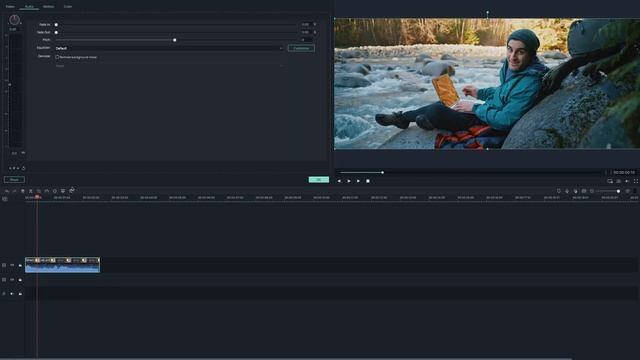
Task: Click the crop icon in timeline toolbar
Action: point(39,191)
